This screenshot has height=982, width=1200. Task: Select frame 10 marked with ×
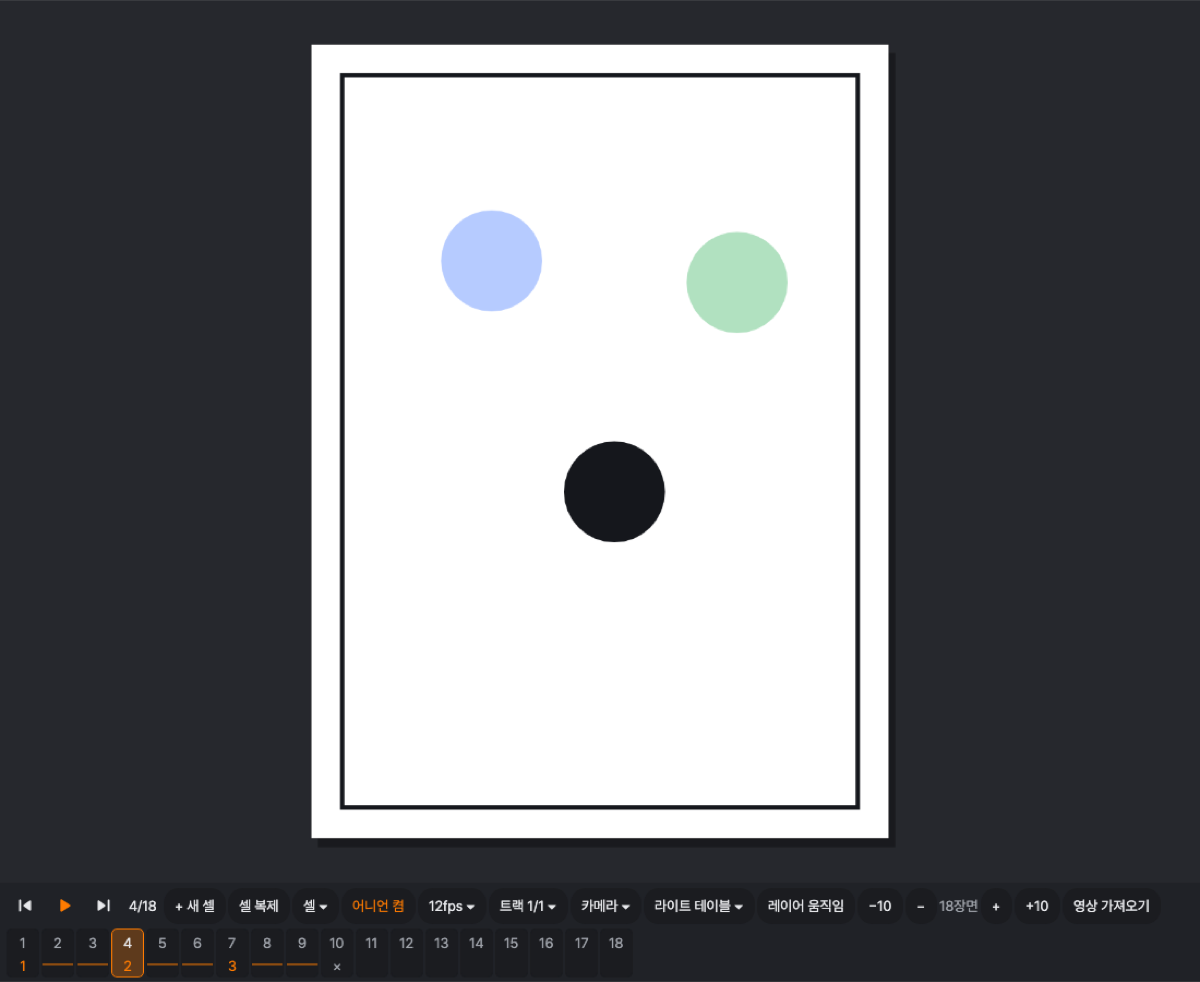point(337,953)
